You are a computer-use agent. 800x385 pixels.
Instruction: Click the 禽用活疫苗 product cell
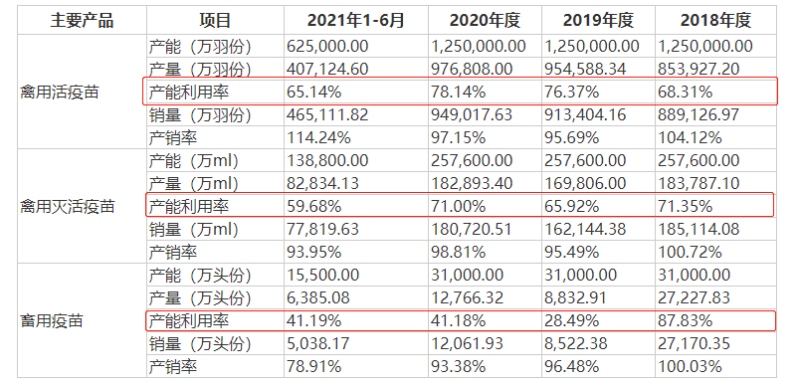(x=59, y=93)
